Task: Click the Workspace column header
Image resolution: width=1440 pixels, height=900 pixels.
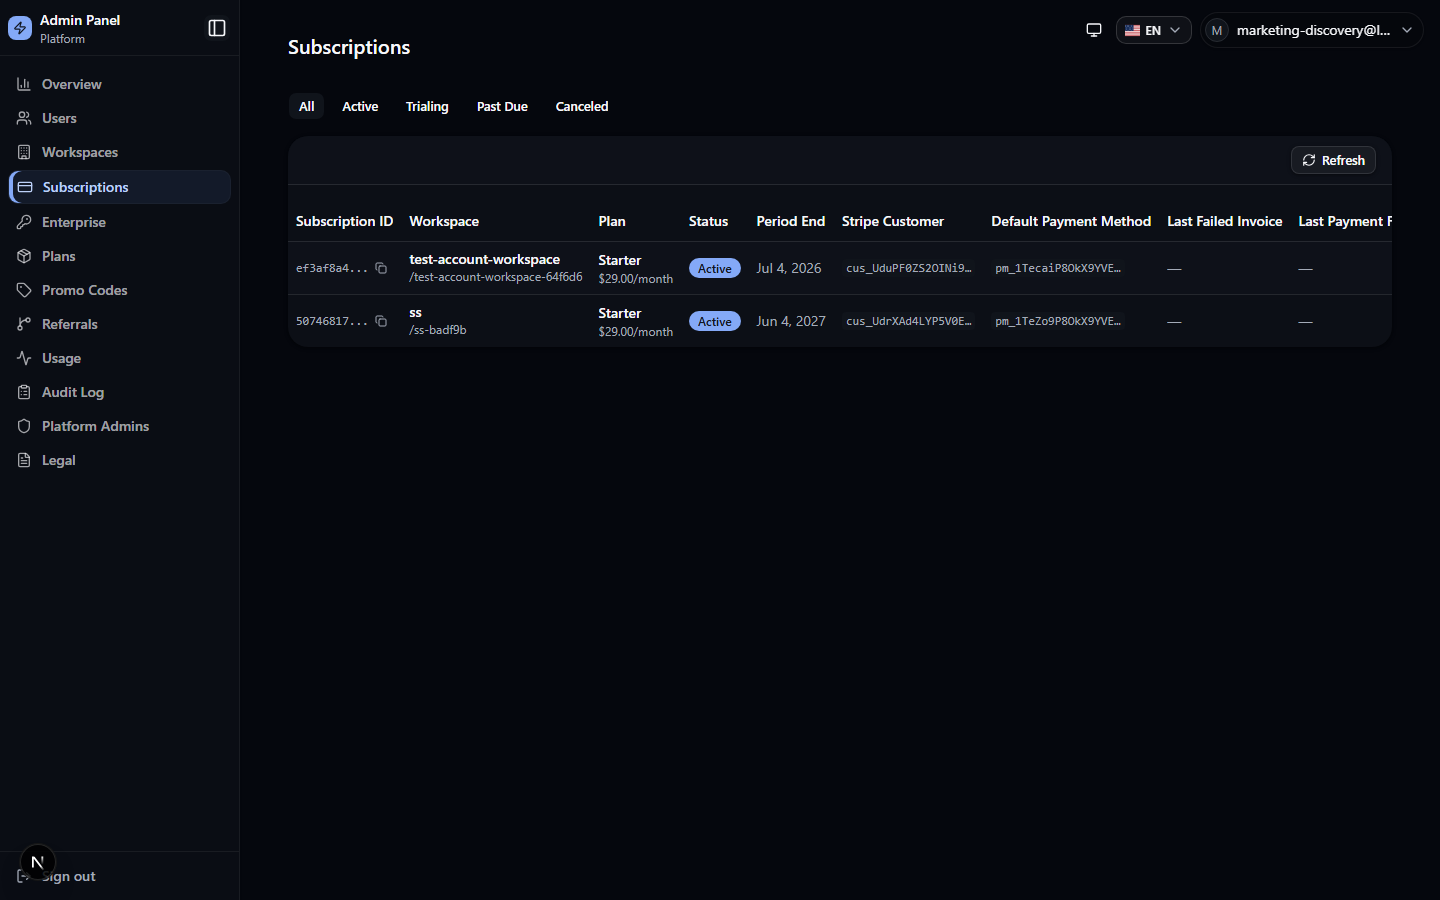Action: pos(444,221)
